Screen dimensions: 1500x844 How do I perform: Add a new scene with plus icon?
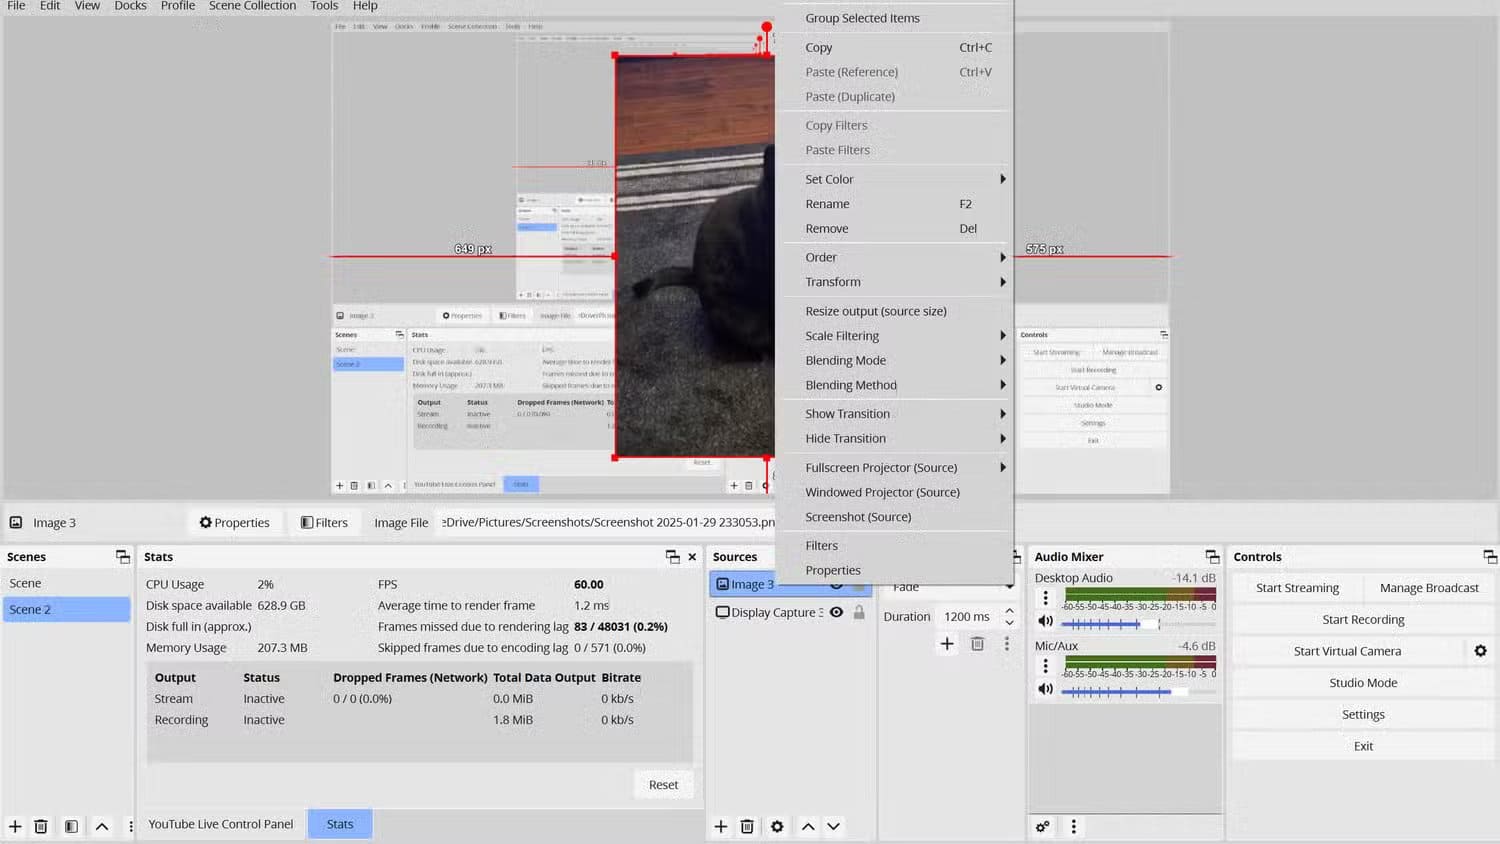coord(15,826)
